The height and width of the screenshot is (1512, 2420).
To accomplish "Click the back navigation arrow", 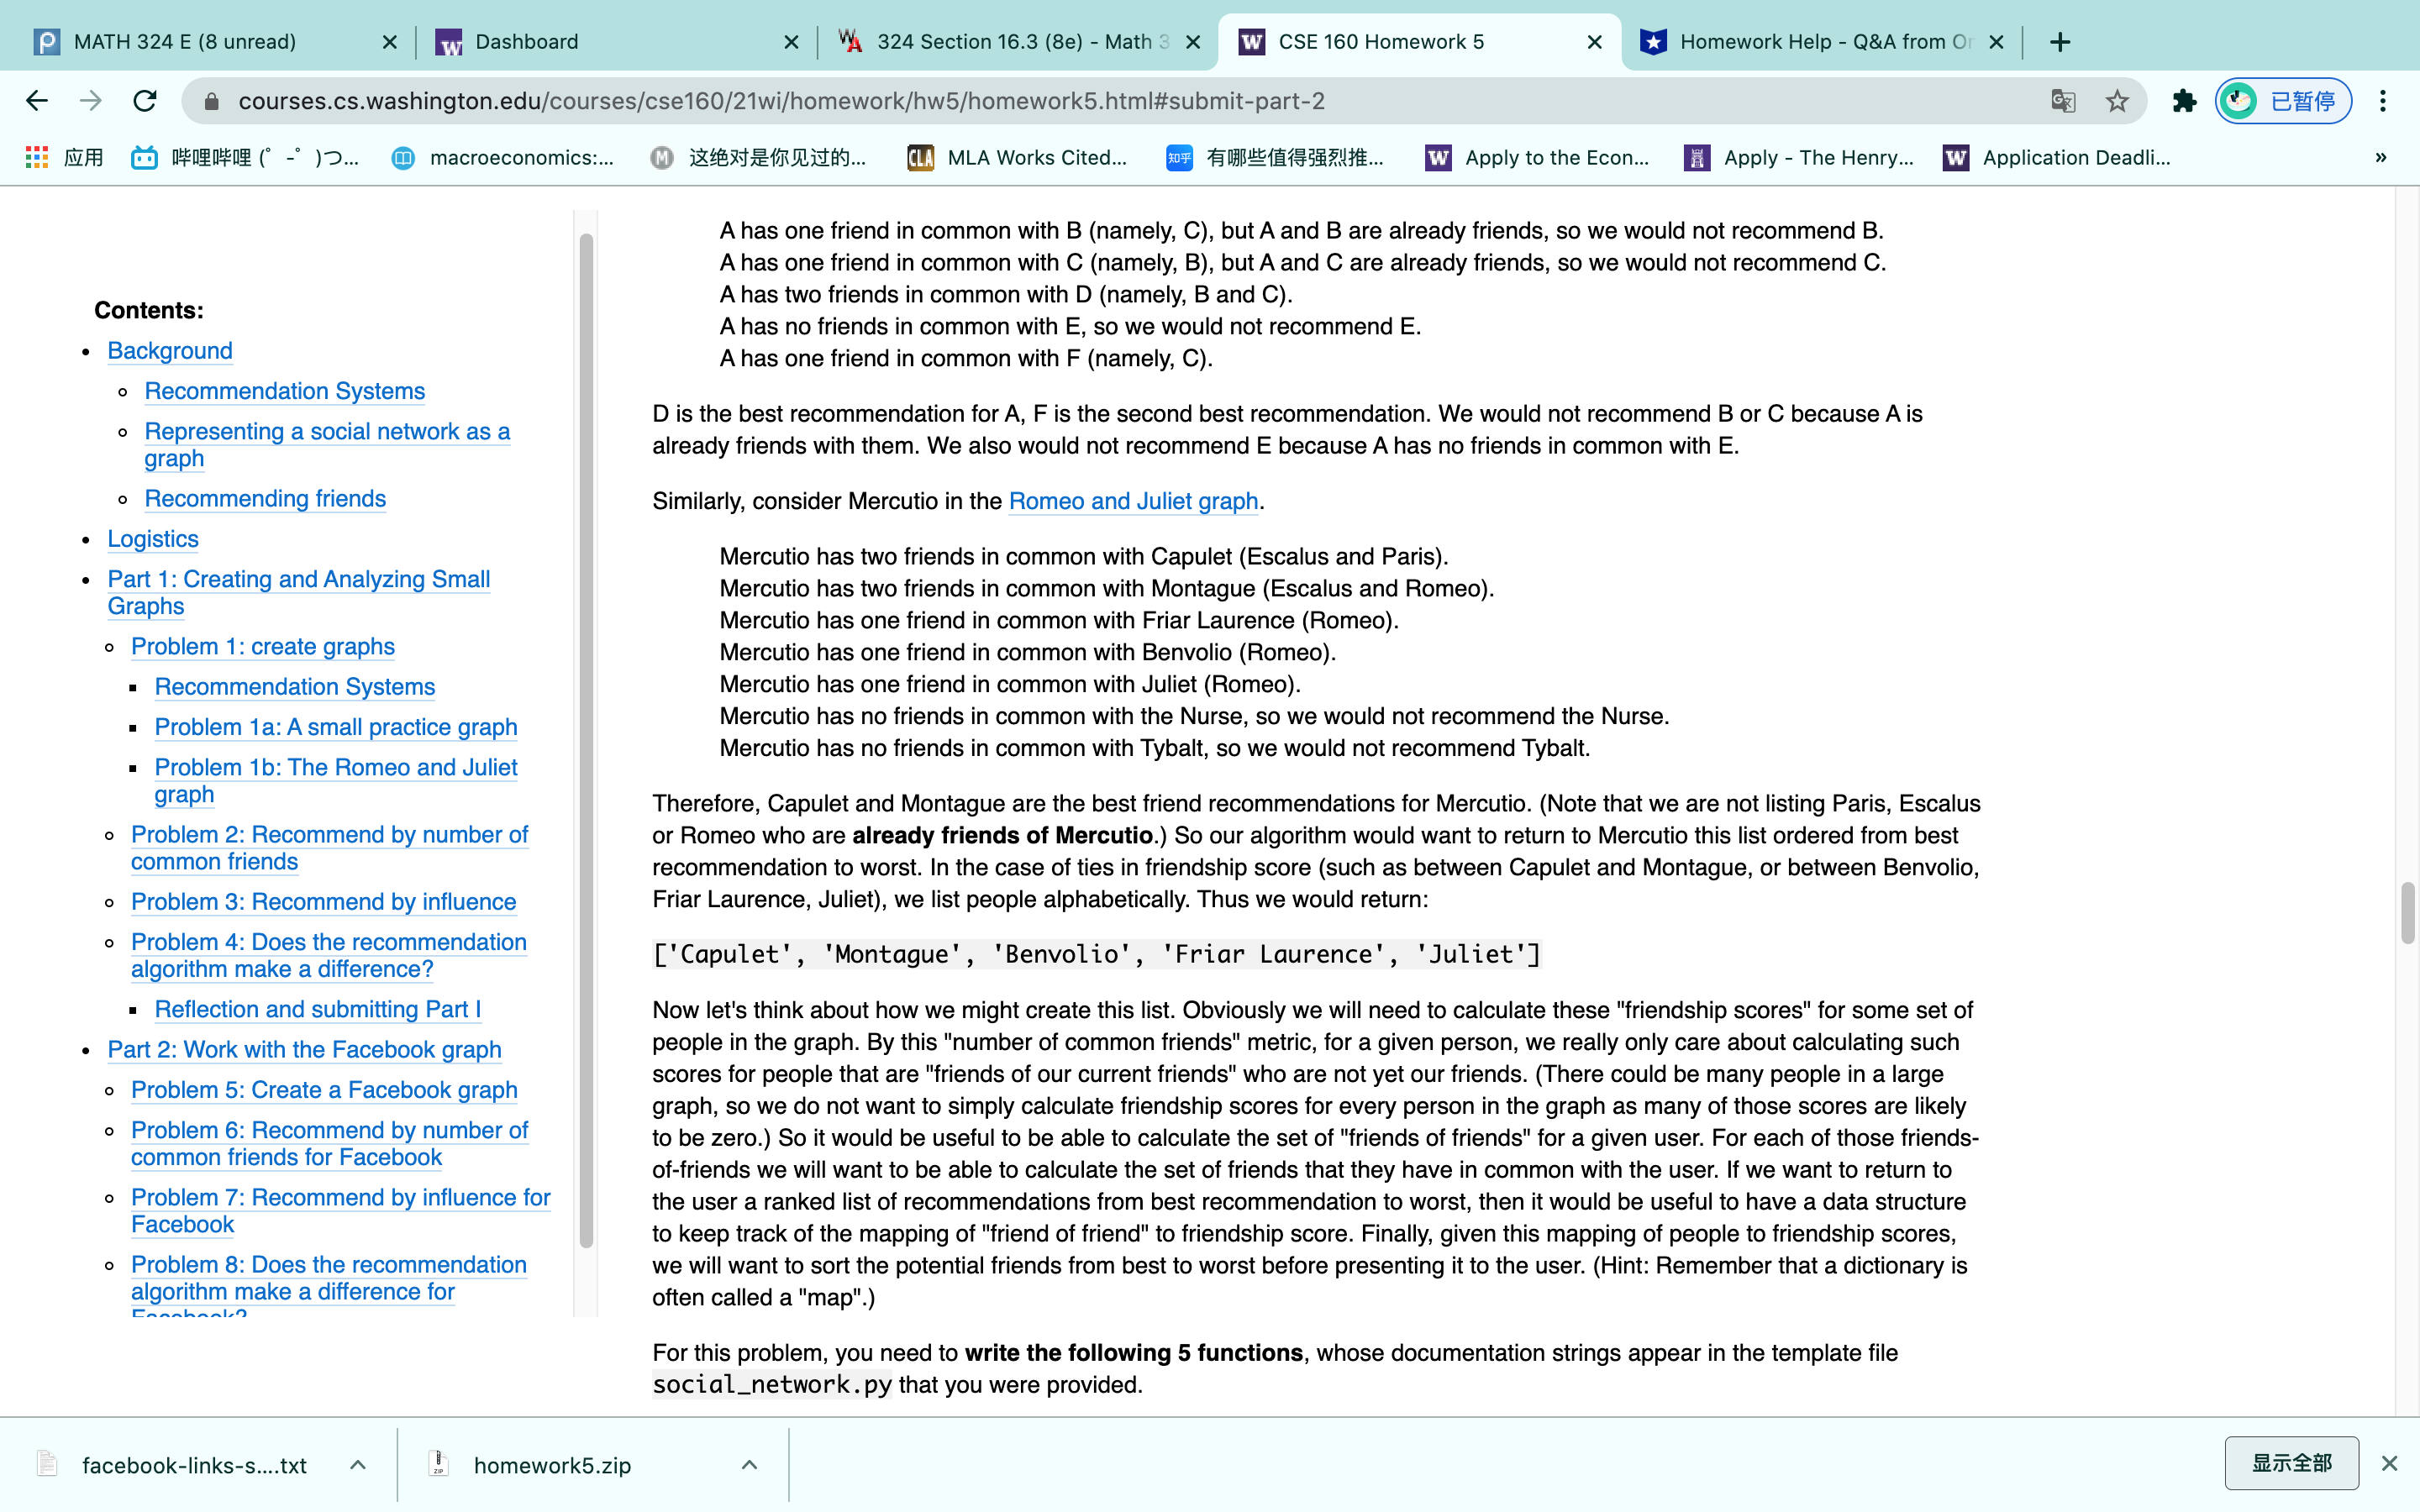I will 37,100.
